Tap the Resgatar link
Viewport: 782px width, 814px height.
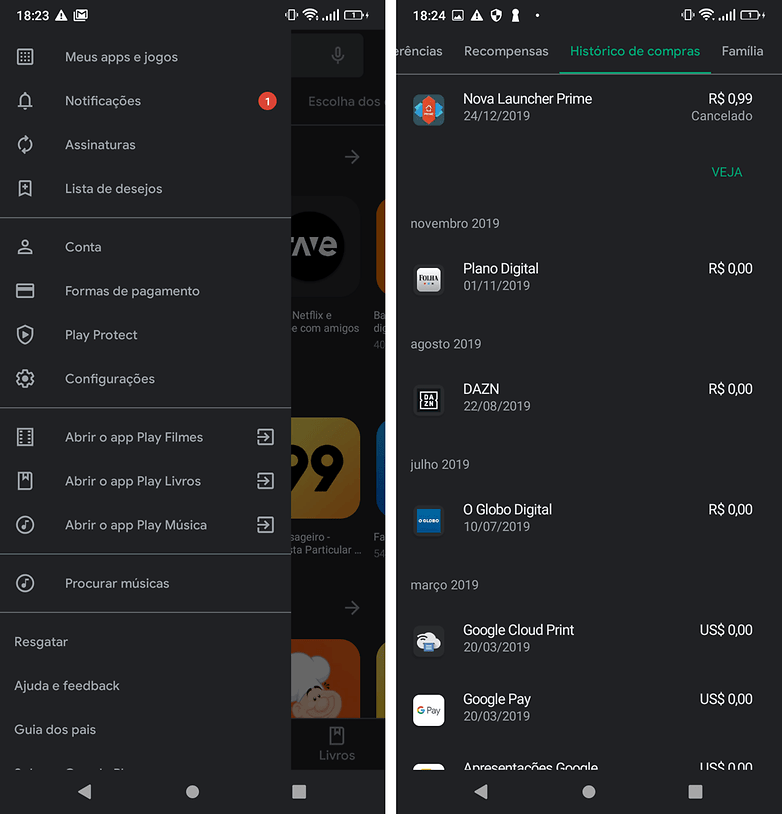(41, 642)
